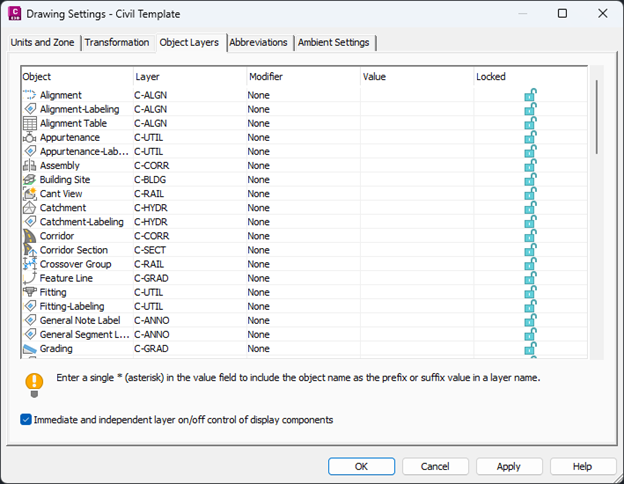Click the Corridor object icon
The image size is (624, 484).
coord(29,236)
